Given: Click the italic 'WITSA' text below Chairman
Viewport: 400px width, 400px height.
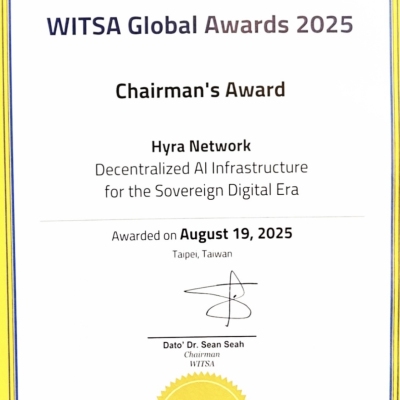Looking at the screenshot, I should click(202, 364).
